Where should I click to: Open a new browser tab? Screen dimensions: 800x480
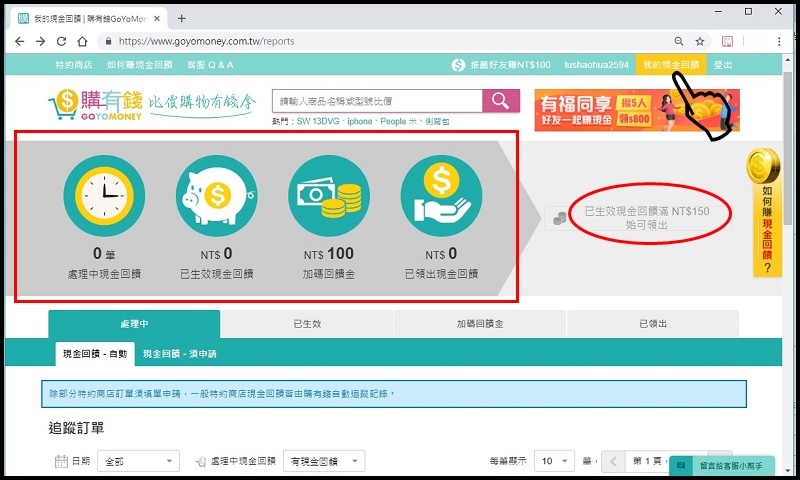tap(181, 18)
